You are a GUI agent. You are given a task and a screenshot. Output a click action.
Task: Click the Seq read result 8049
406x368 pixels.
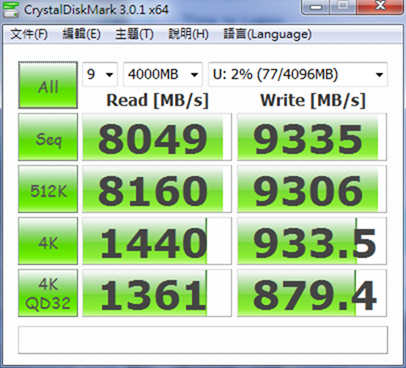point(157,137)
